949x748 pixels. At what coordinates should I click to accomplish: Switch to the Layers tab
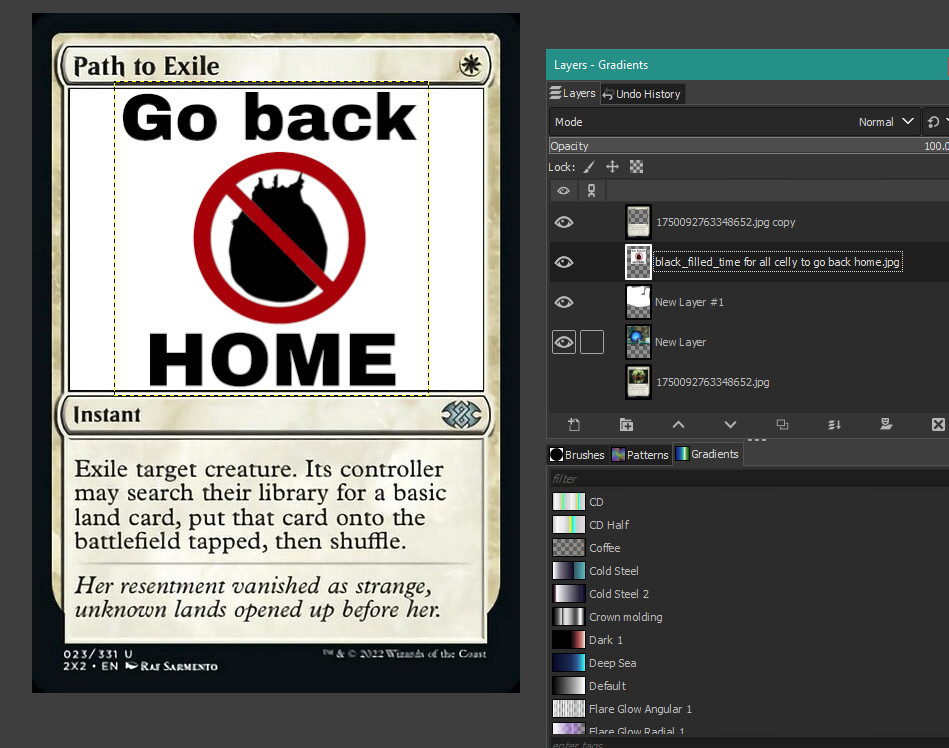(x=573, y=93)
